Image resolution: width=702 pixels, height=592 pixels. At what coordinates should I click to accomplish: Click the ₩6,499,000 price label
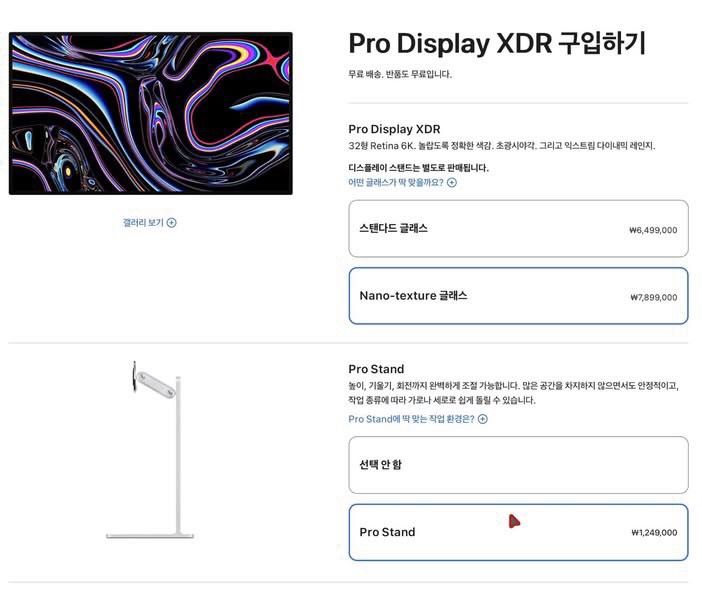tap(653, 230)
